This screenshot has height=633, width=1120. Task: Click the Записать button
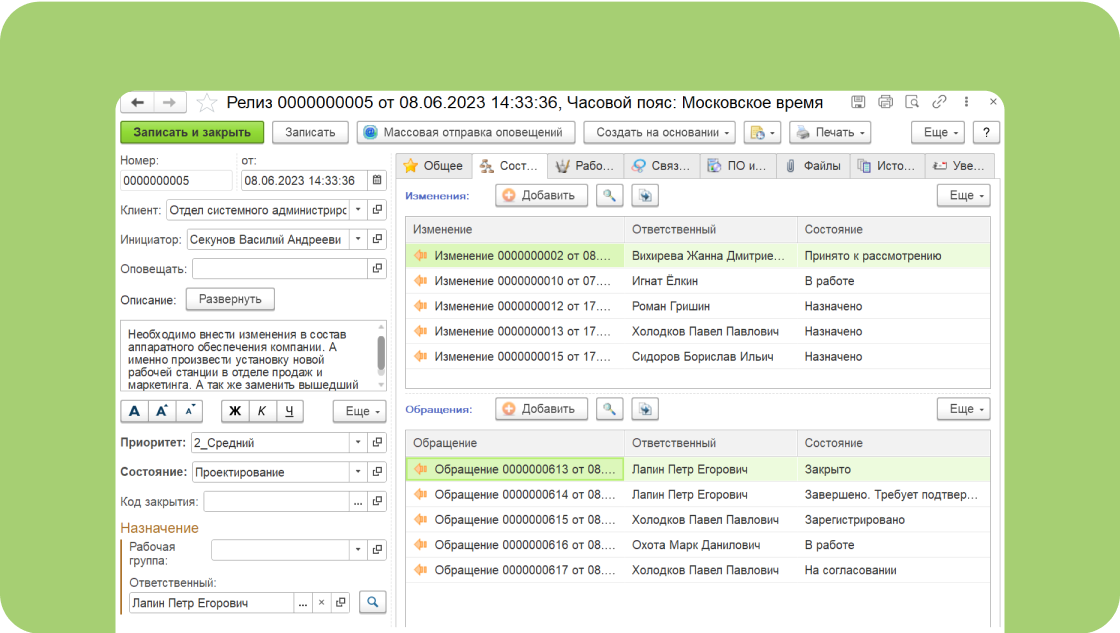[x=310, y=132]
